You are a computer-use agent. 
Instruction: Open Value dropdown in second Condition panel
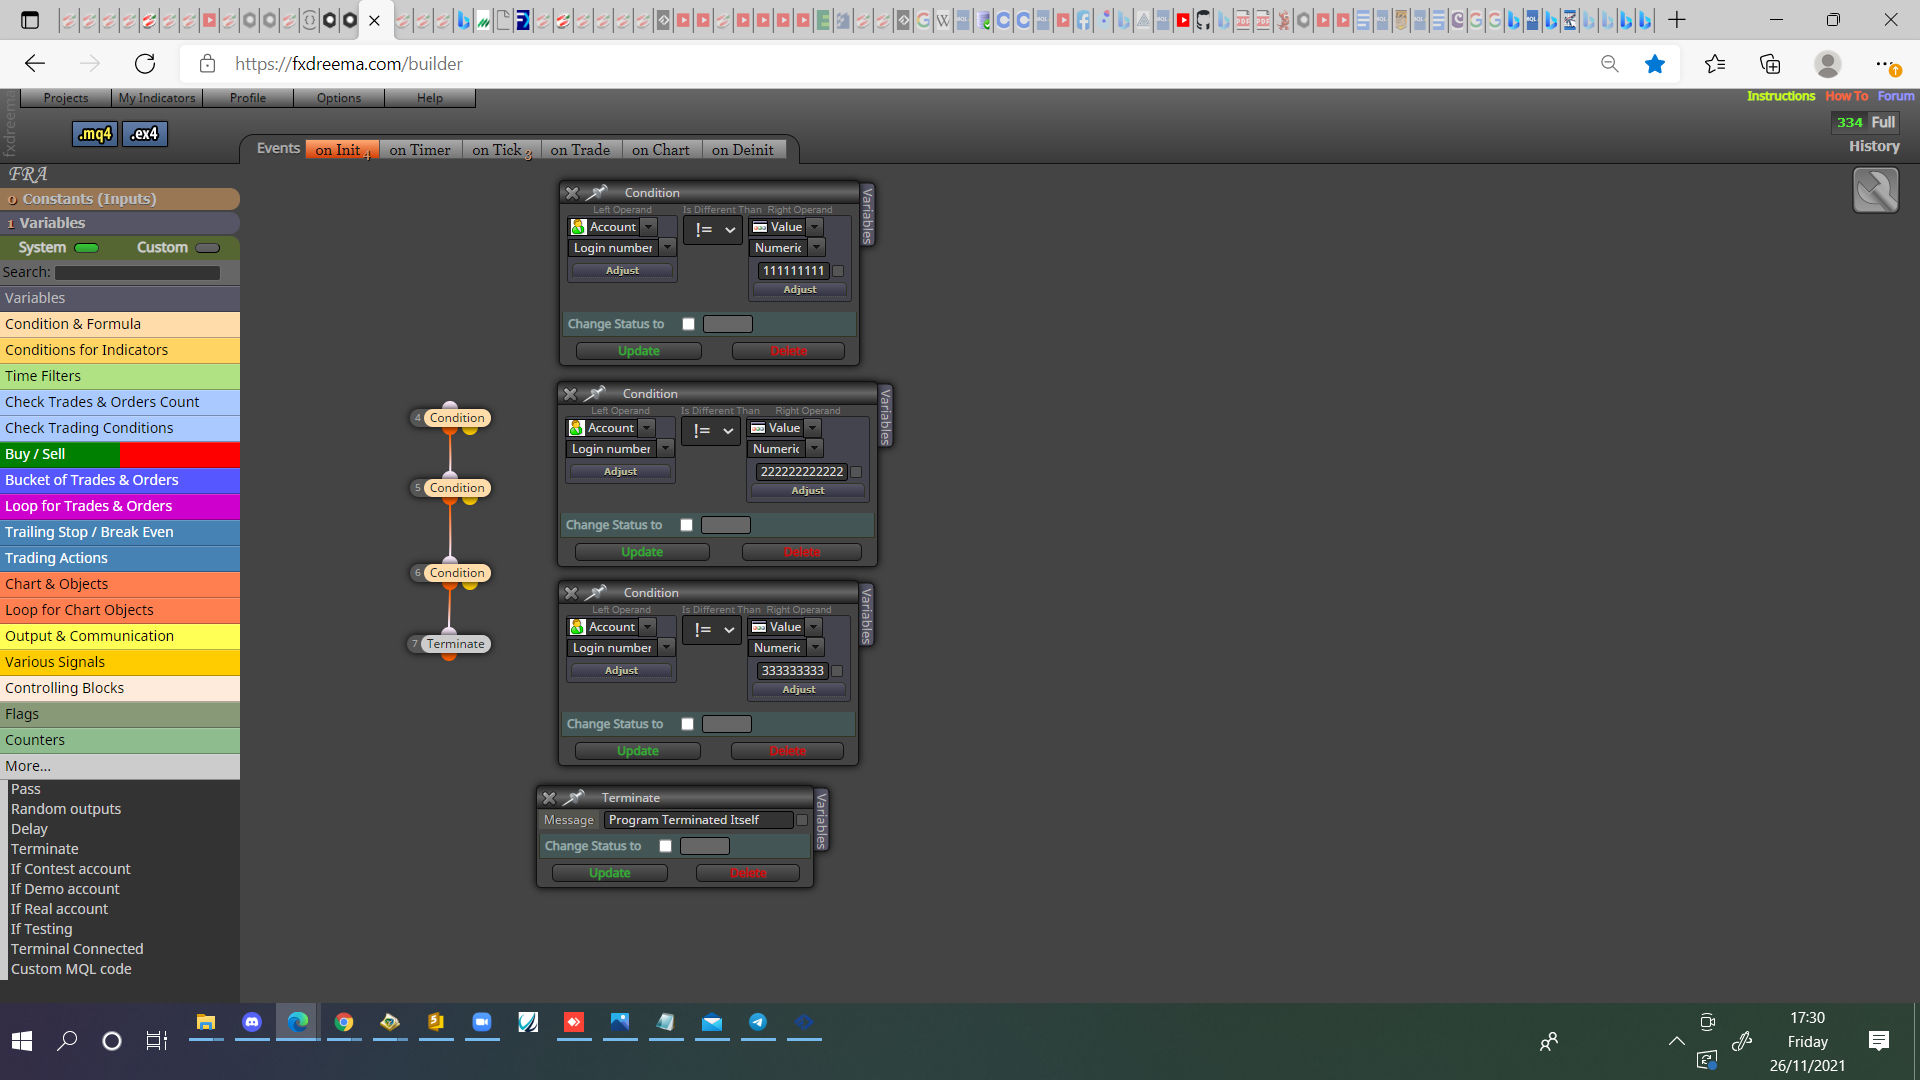click(x=813, y=428)
